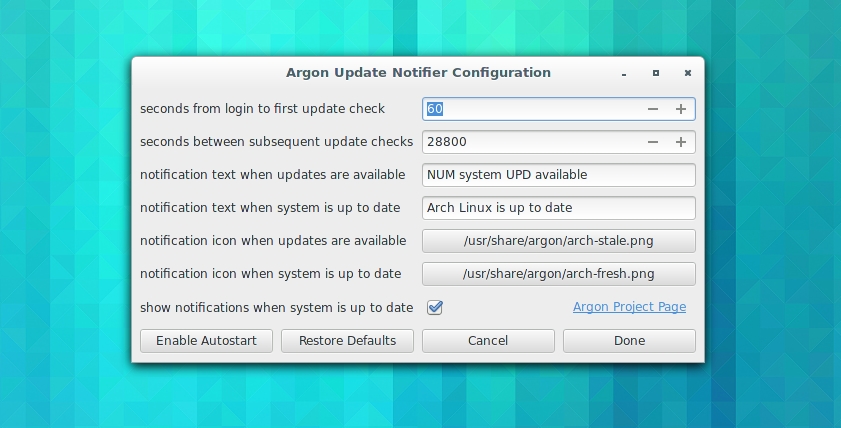Click Enable Autostart button
The image size is (841, 428).
click(206, 341)
